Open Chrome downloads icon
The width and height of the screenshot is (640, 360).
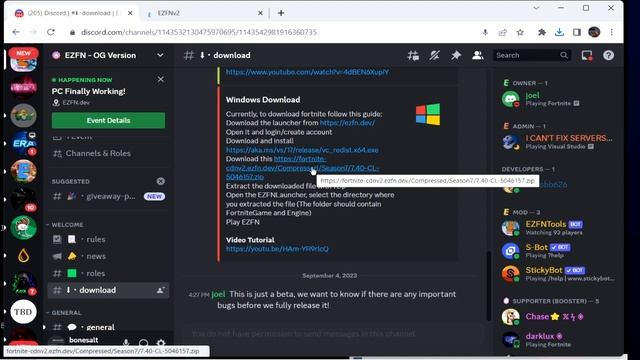click(x=559, y=32)
